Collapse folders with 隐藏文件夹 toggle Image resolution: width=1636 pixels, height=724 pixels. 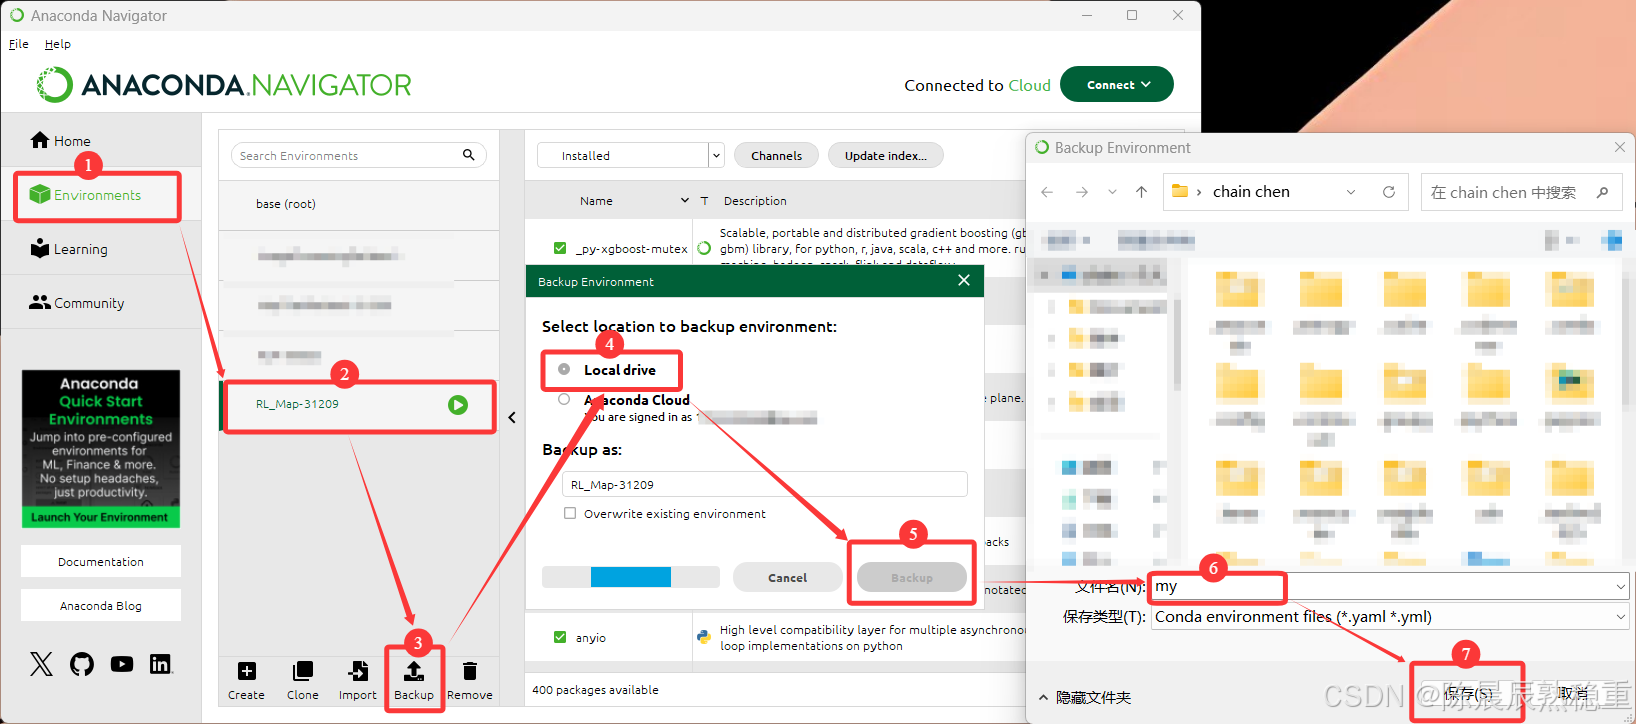point(1085,697)
